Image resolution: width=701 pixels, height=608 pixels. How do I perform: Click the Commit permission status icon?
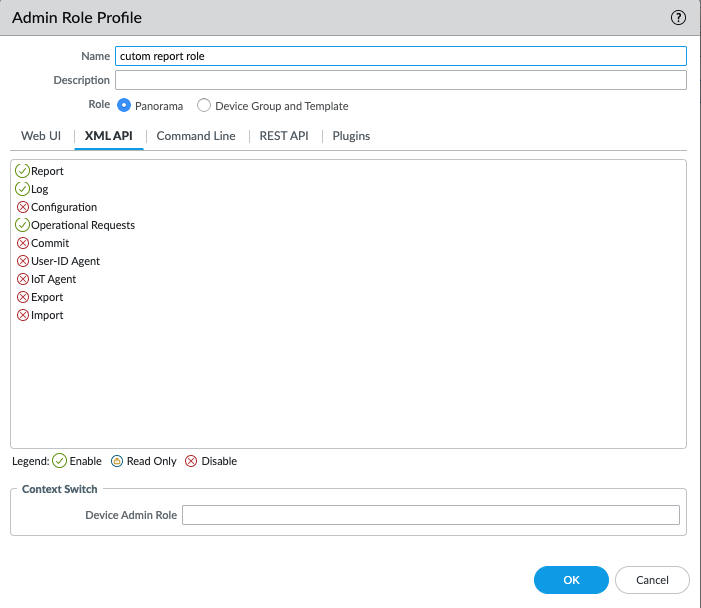coord(23,243)
